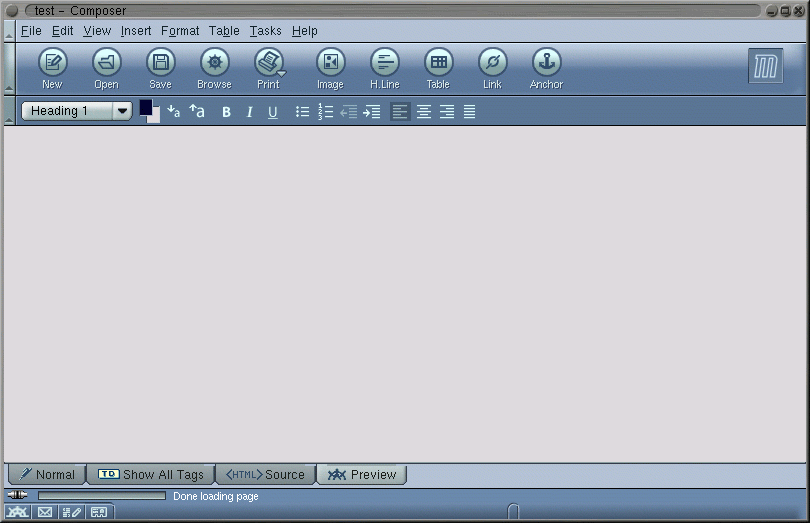Toggle underline formatting
This screenshot has width=810, height=523.
point(272,112)
